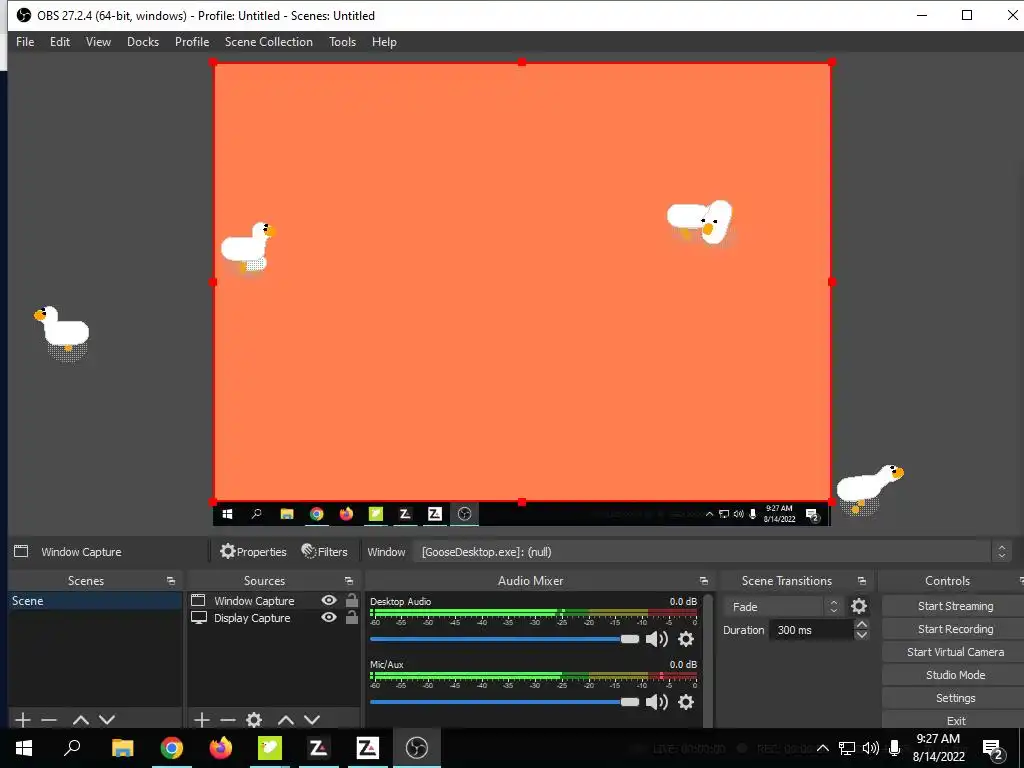
Task: Remove the selected scene with minus icon
Action: pyautogui.click(x=49, y=720)
